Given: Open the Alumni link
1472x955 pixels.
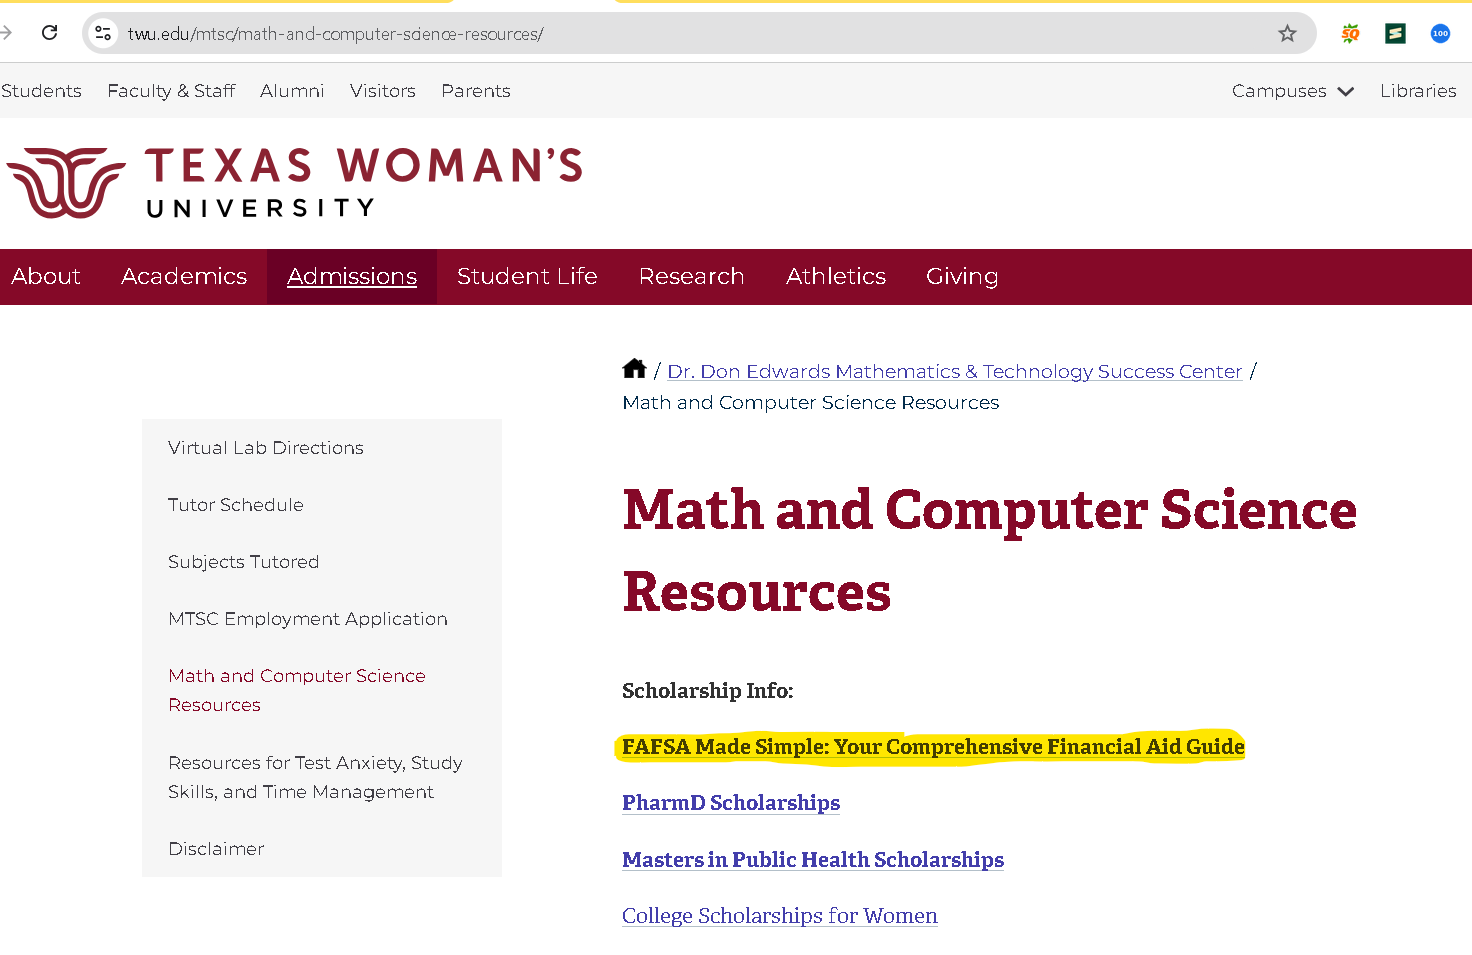Looking at the screenshot, I should pyautogui.click(x=292, y=91).
